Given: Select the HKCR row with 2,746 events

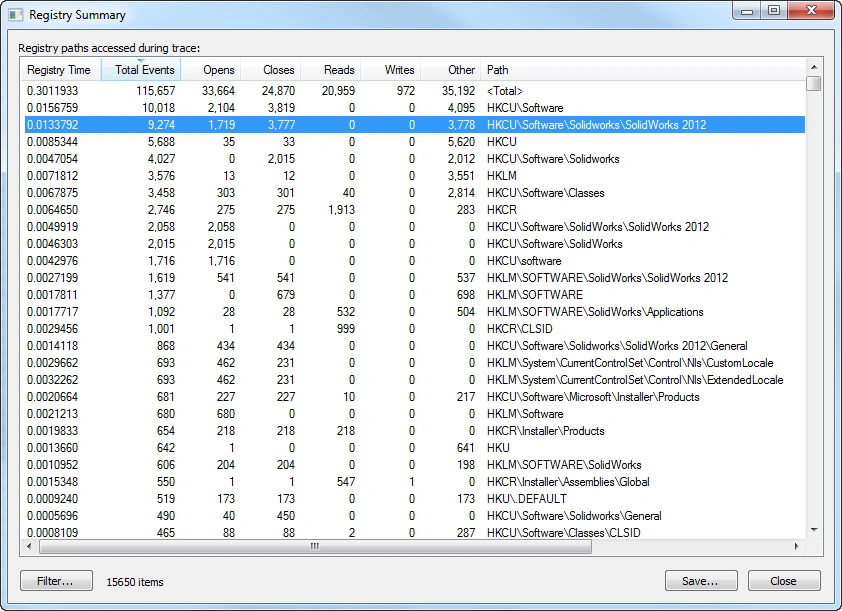Looking at the screenshot, I should point(415,210).
